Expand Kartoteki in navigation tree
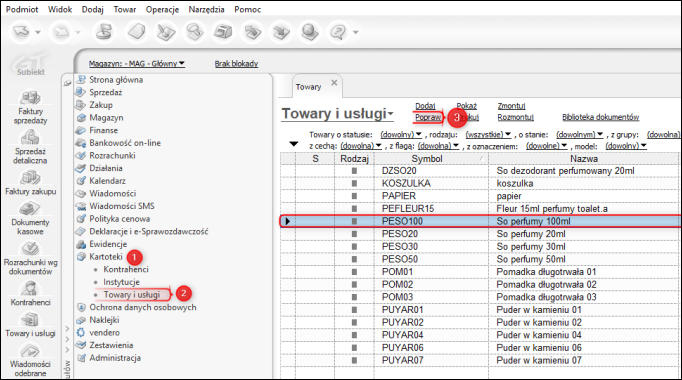Viewport: 682px width, 380px height. pyautogui.click(x=106, y=257)
